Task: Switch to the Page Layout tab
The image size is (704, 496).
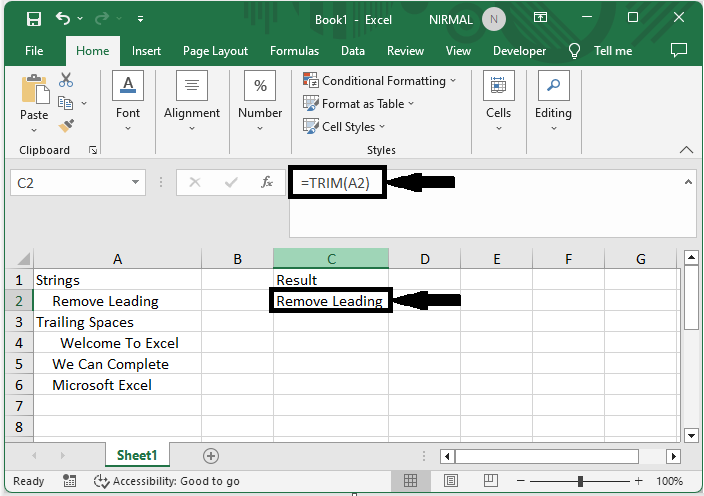Action: point(215,51)
